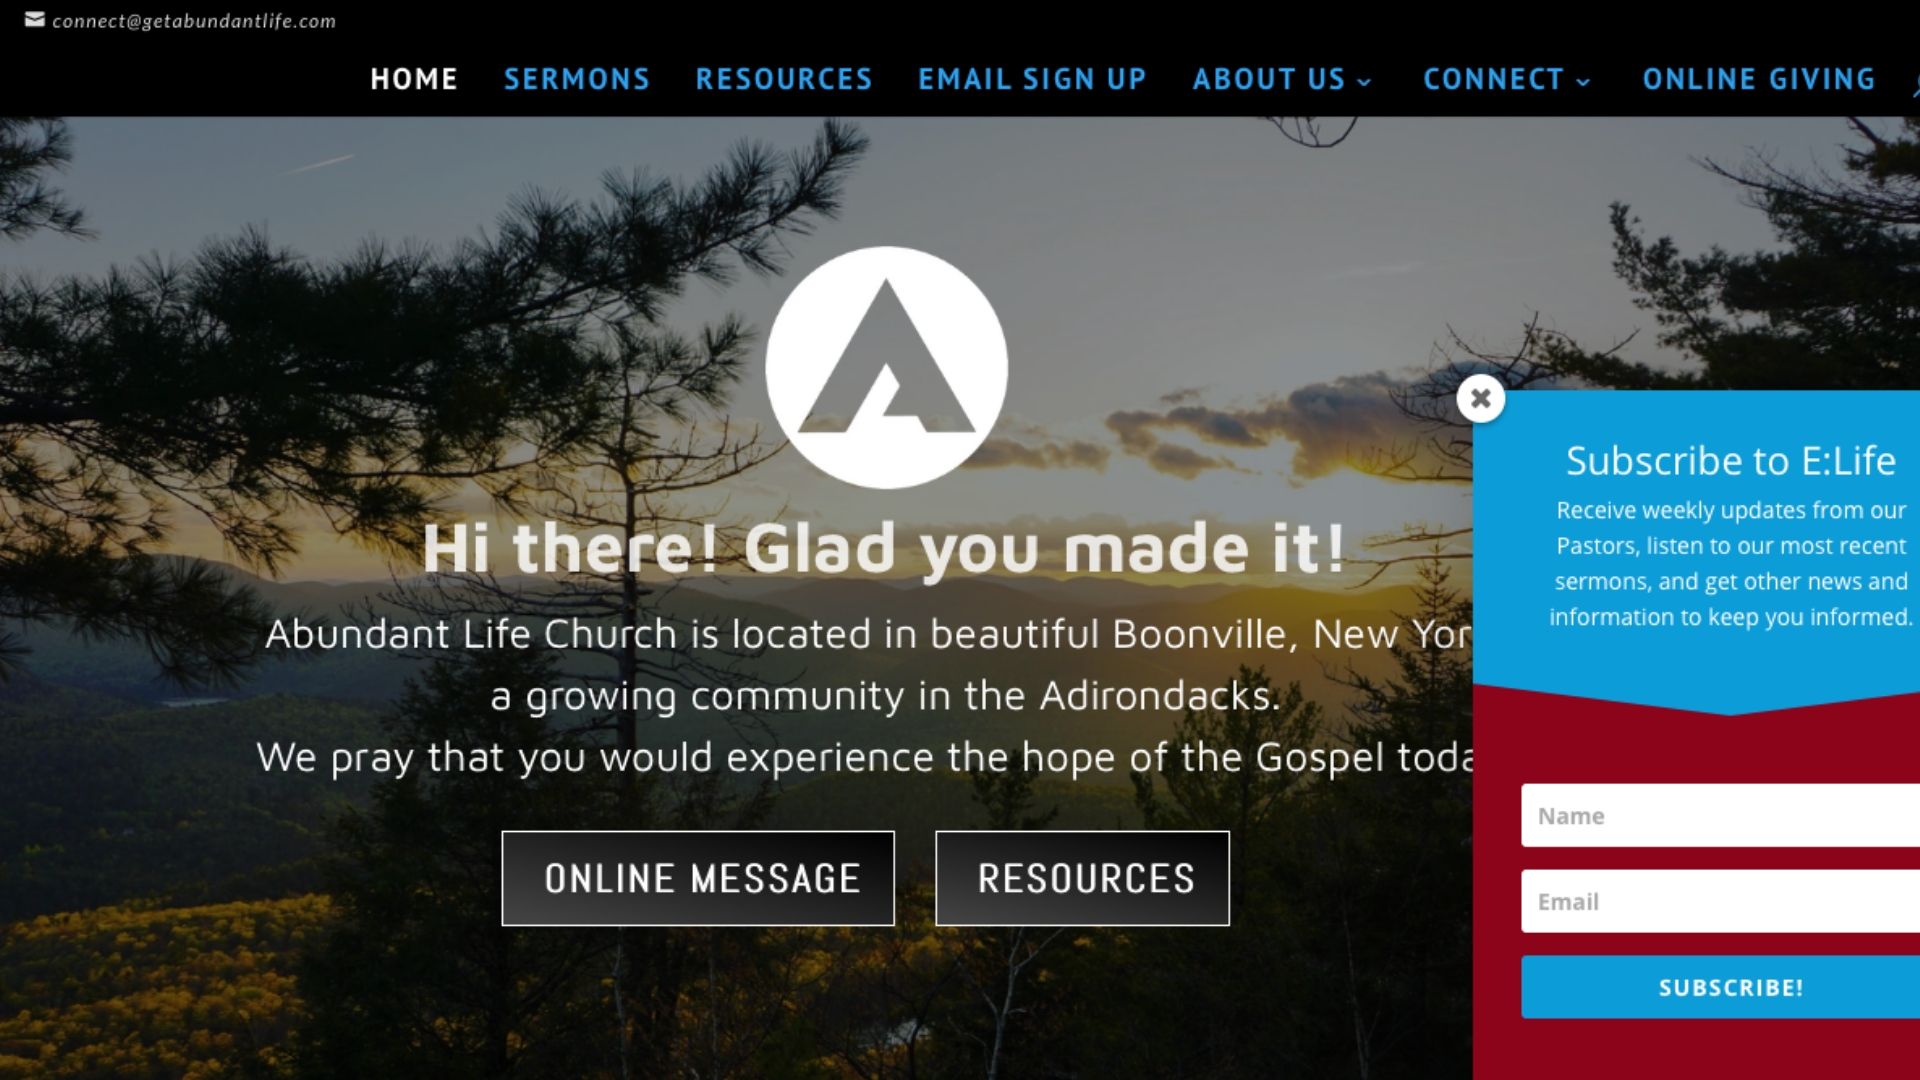
Task: Go to the Sermons page
Action: (577, 79)
